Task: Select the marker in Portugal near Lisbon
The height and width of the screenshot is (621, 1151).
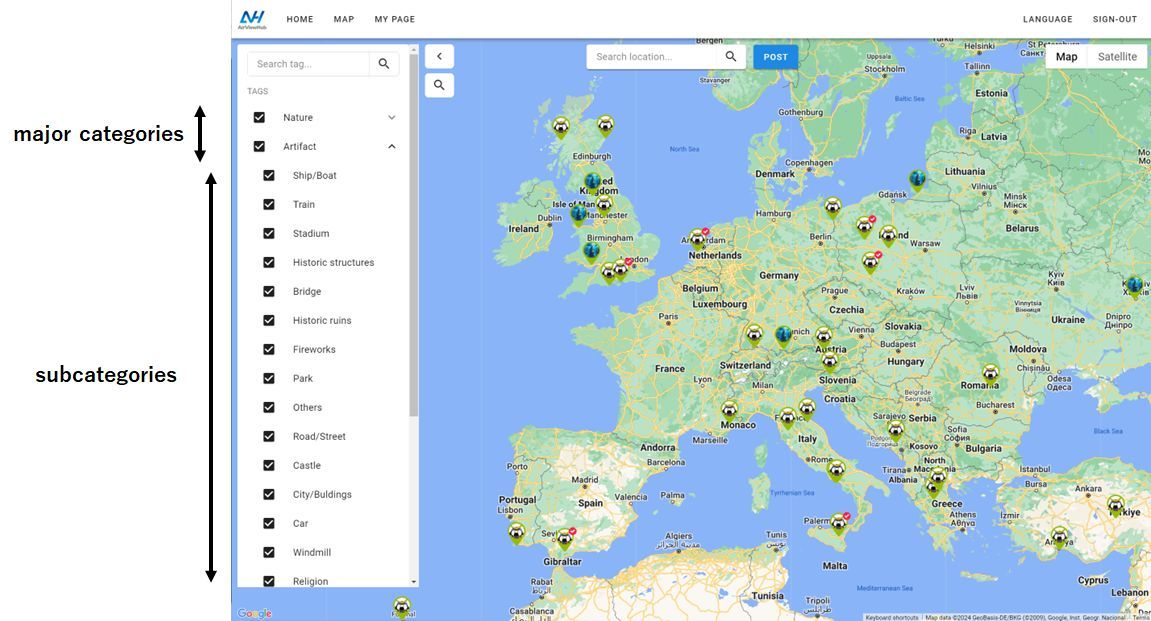Action: [517, 532]
